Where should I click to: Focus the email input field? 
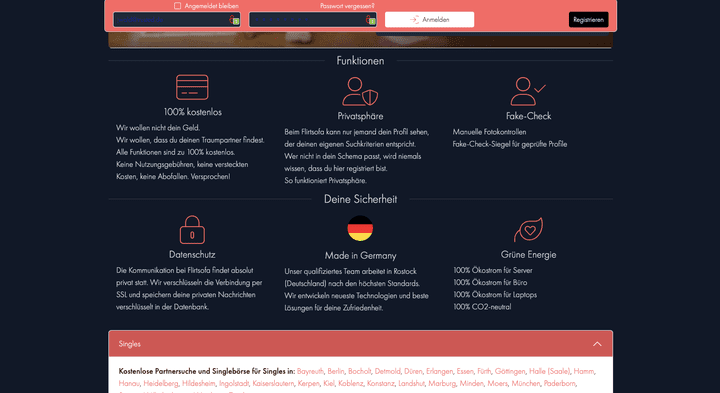point(177,20)
